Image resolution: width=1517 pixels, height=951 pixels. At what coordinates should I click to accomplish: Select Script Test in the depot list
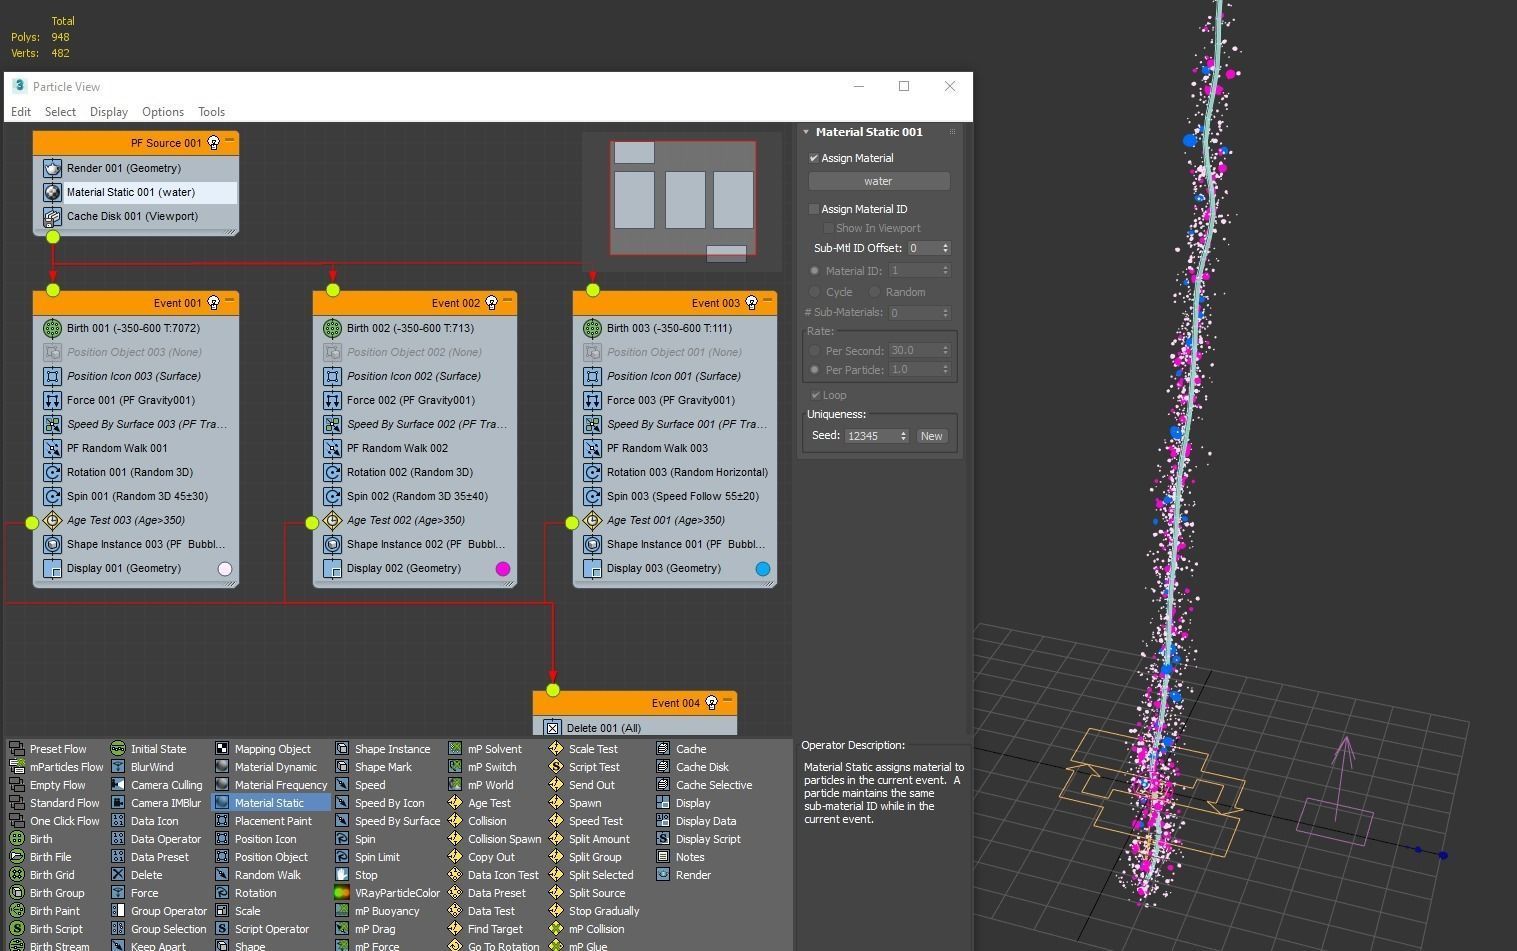595,767
